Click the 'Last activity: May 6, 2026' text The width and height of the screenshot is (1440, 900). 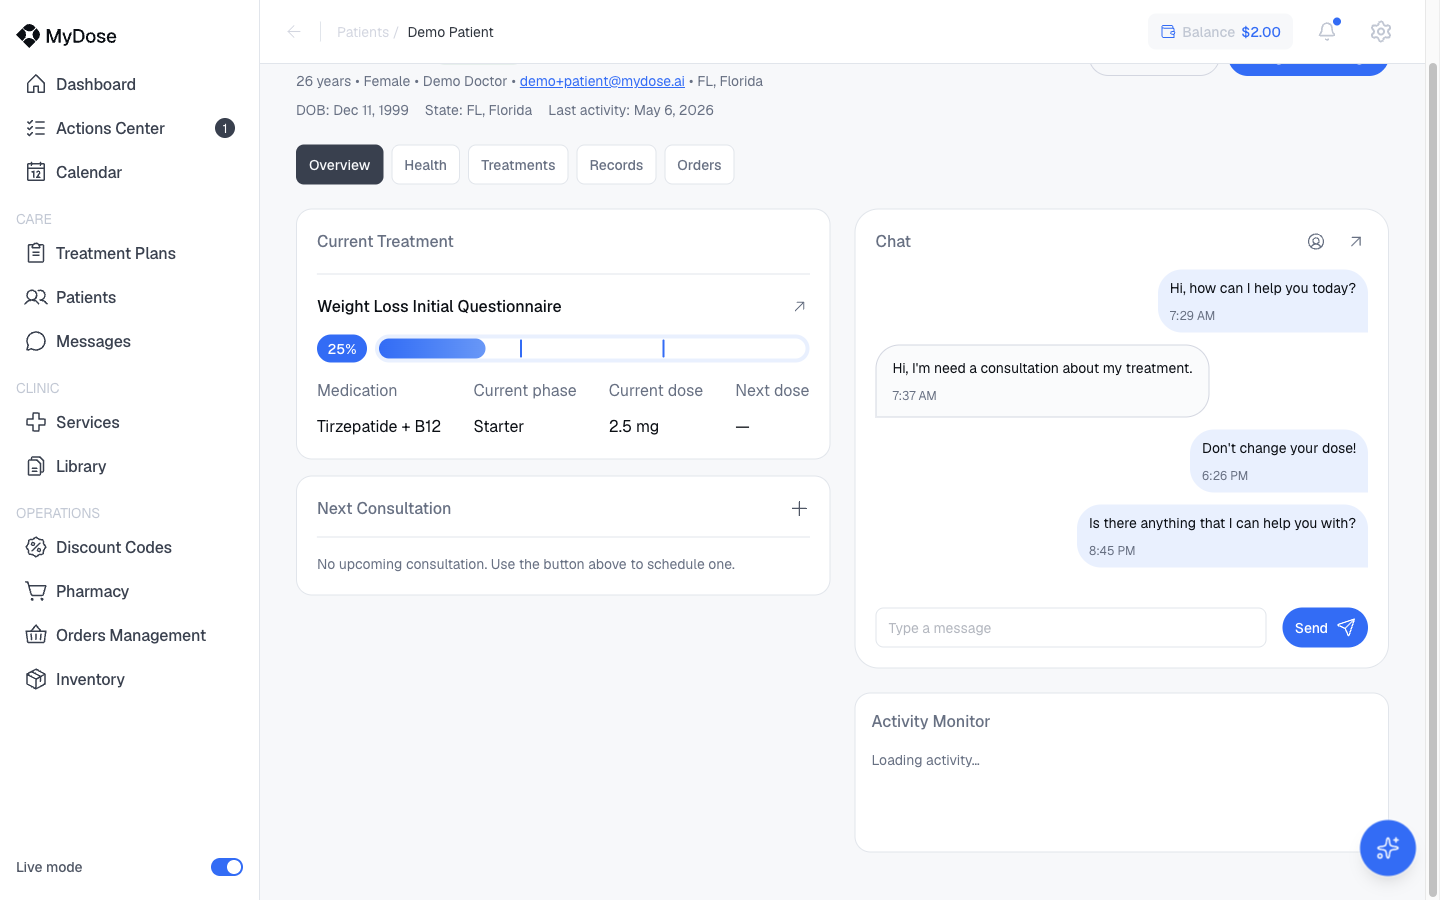[631, 110]
